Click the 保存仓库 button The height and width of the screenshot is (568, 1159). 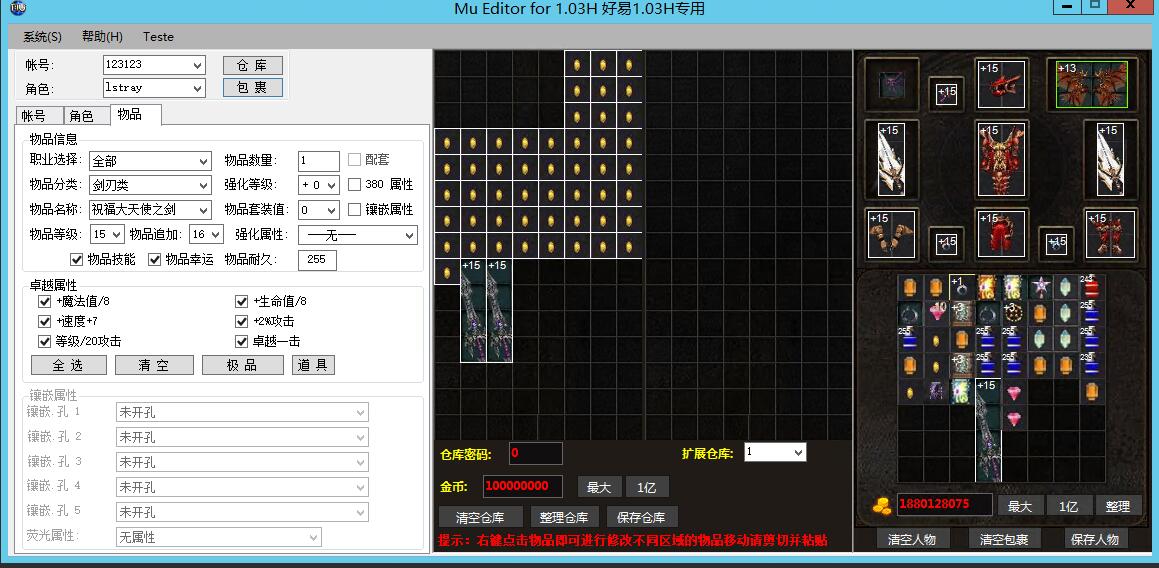point(642,517)
